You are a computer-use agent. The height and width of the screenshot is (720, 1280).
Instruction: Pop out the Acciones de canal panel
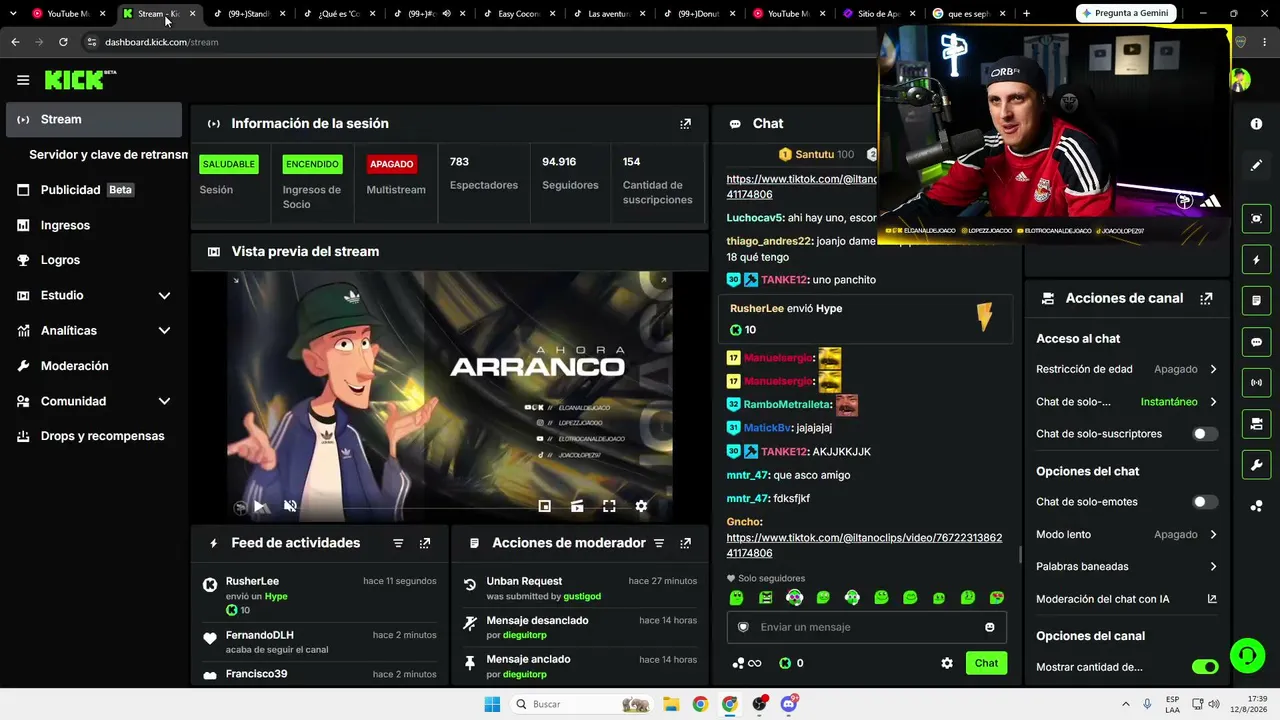pos(1206,298)
